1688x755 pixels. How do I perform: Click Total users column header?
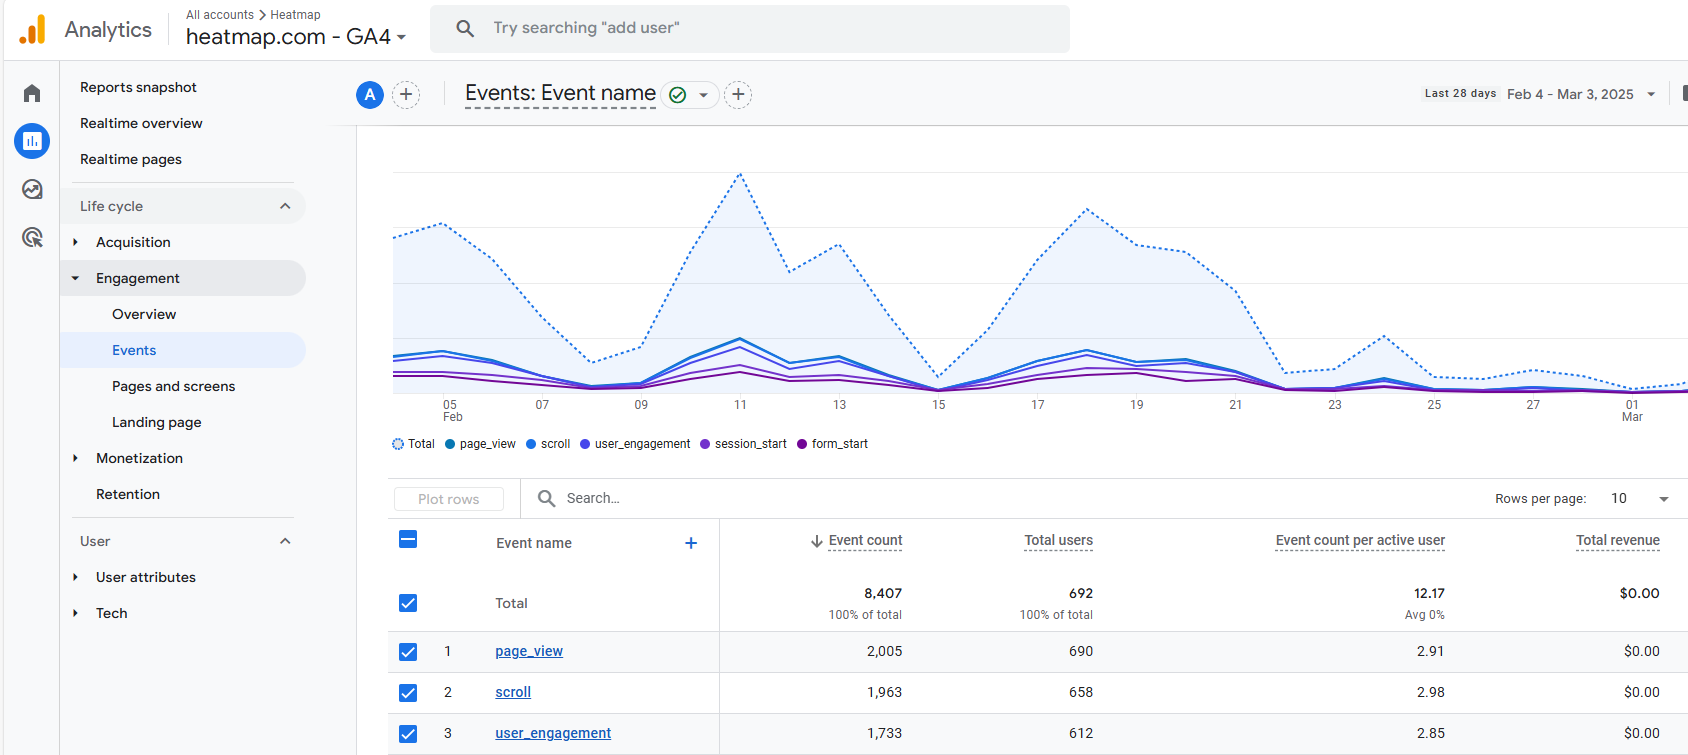[1058, 540]
